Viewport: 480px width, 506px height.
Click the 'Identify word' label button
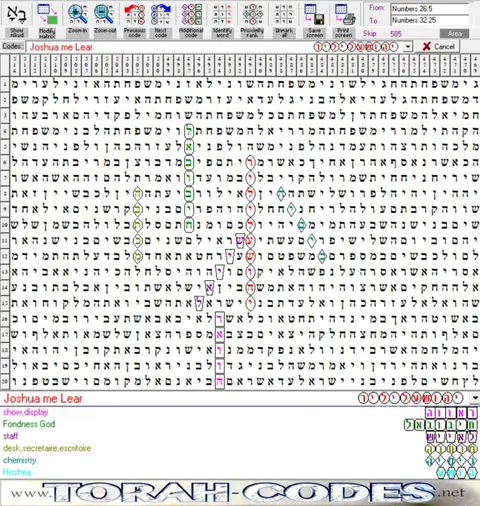point(222,33)
